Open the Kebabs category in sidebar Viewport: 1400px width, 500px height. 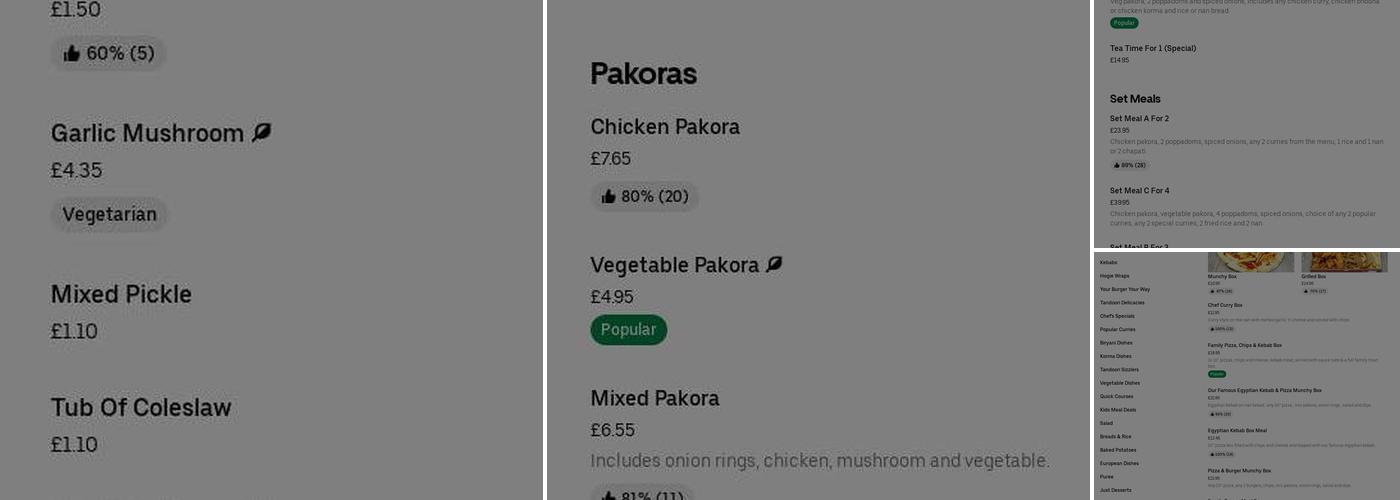coord(1108,262)
